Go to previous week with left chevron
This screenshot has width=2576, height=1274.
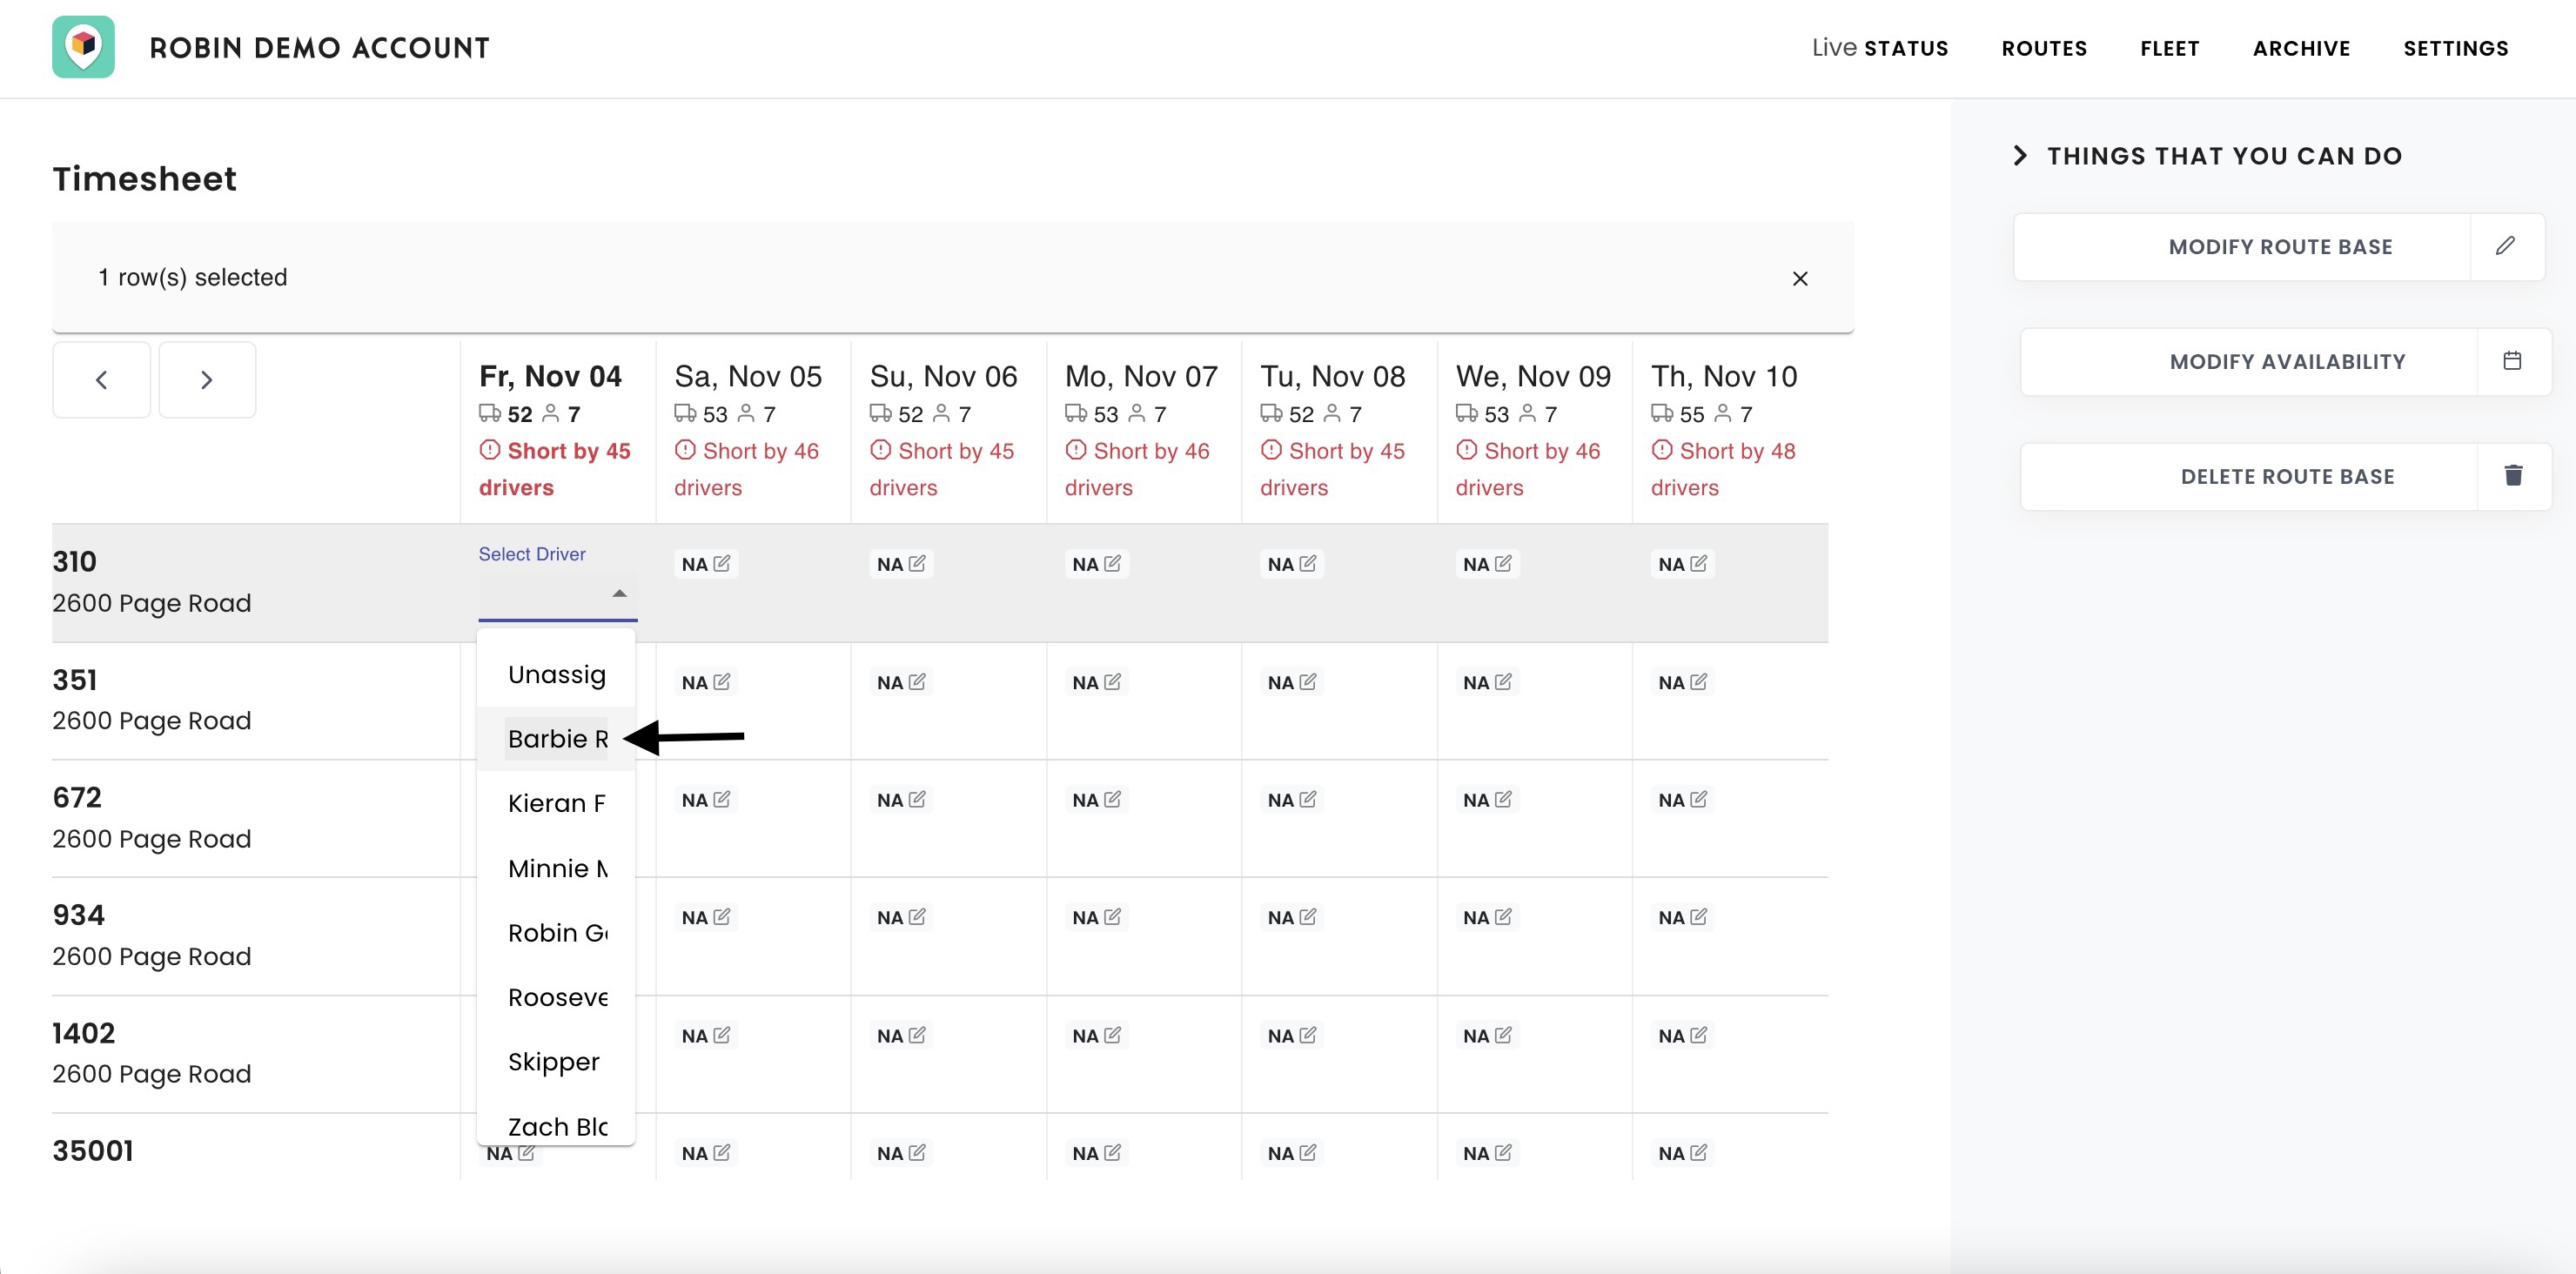tap(101, 380)
